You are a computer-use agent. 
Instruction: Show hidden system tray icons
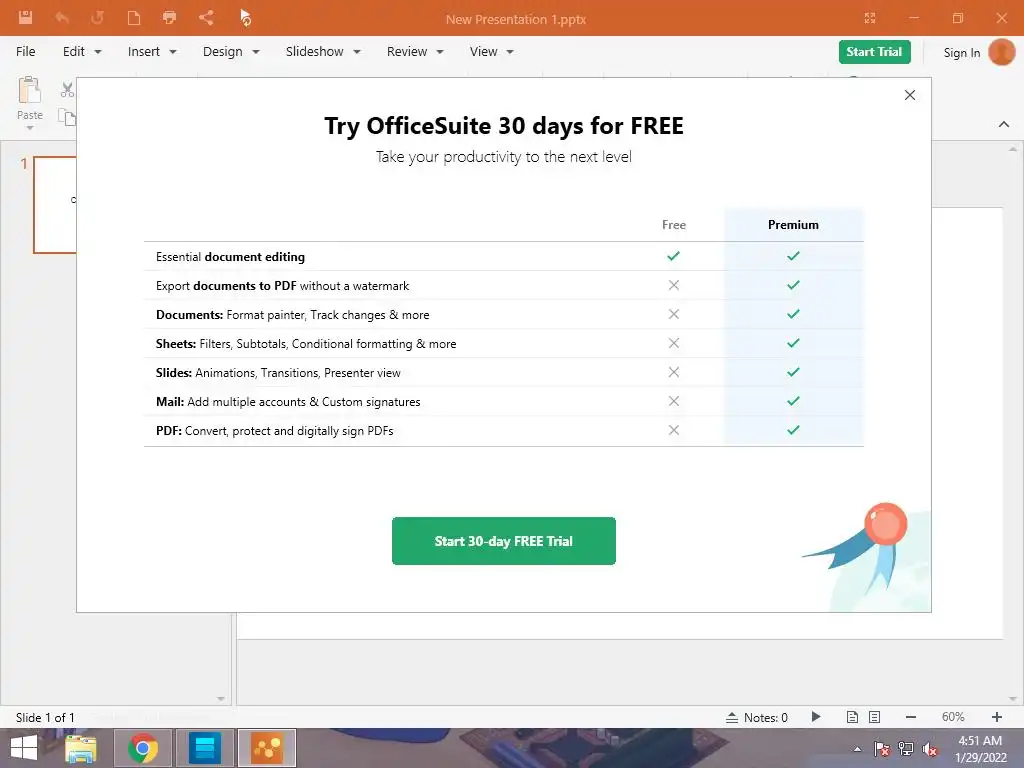857,749
